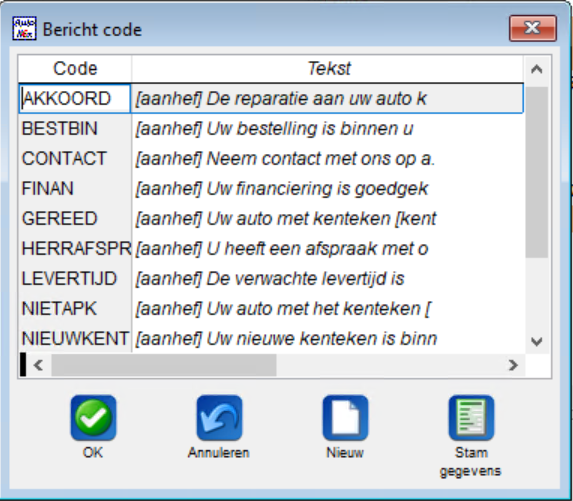Click the scroll down arrow of list
Viewport: 573px width, 501px height.
coord(536,342)
